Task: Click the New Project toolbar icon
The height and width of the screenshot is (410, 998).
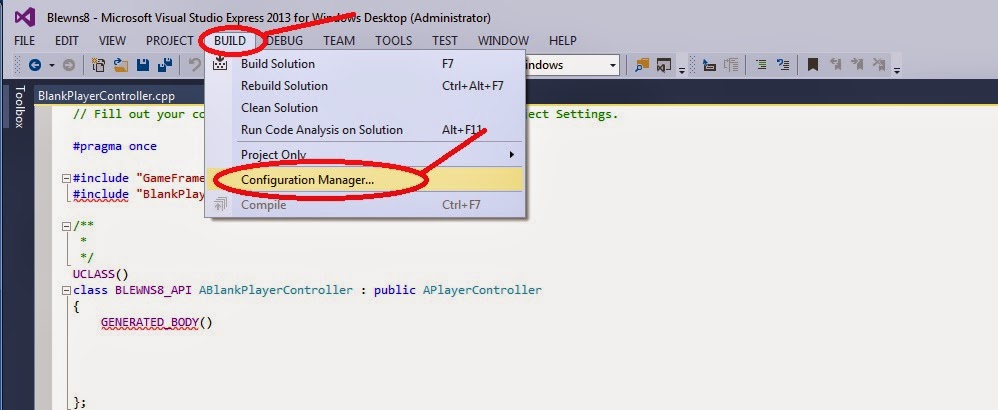Action: (99, 65)
